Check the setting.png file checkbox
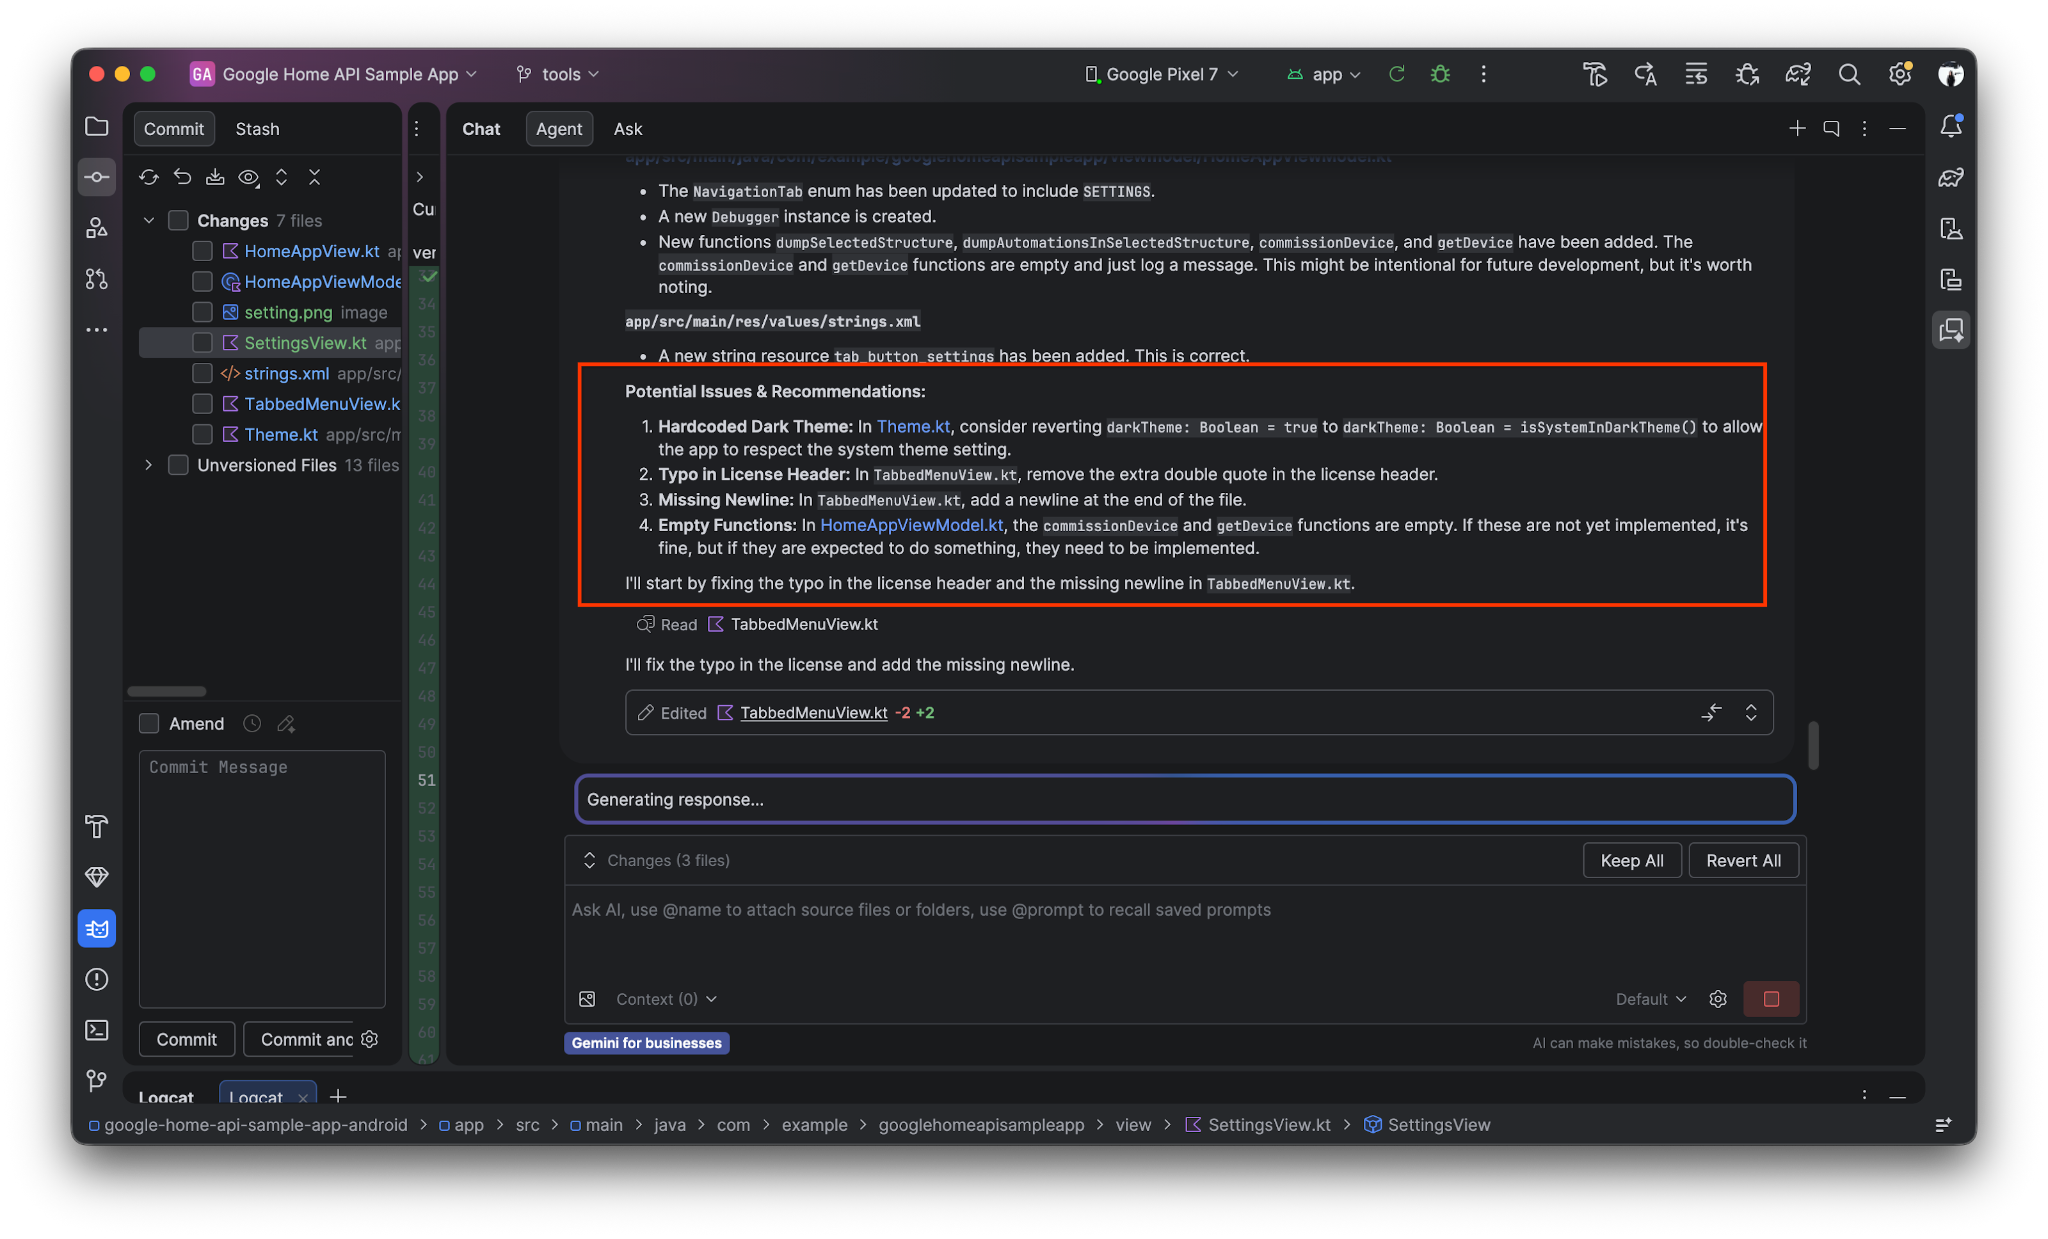Screen dimensions: 2048x1239 point(202,312)
